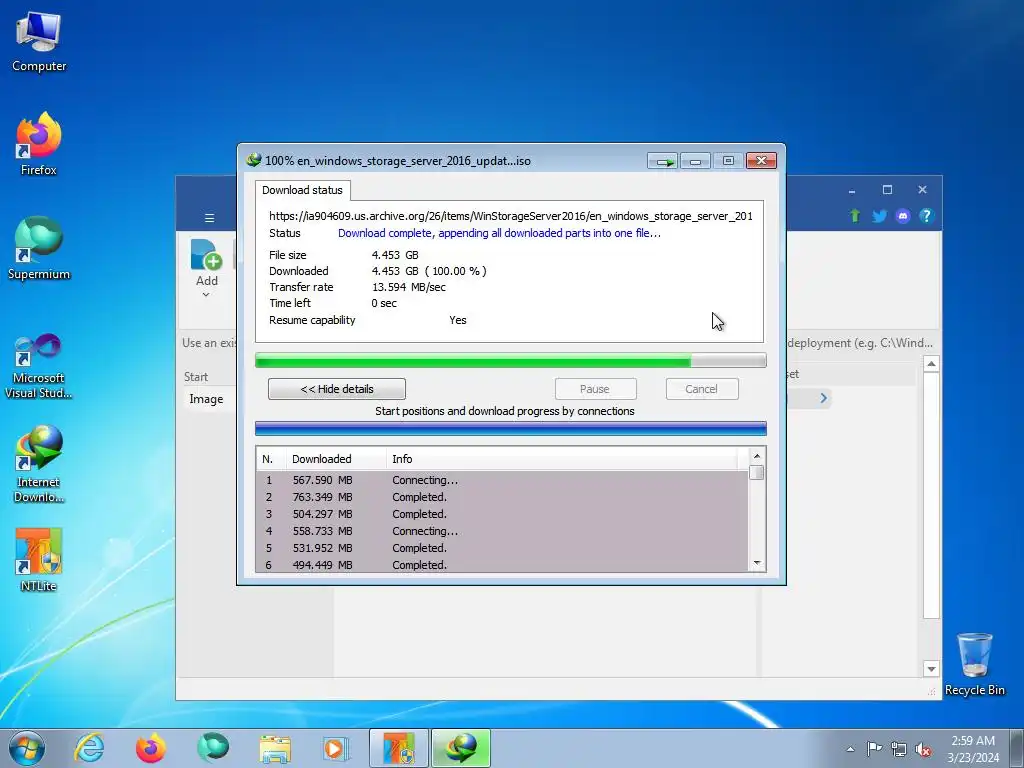The width and height of the screenshot is (1024, 768).
Task: Select connection row 4 with 558.733 MB
Action: [x=502, y=531]
